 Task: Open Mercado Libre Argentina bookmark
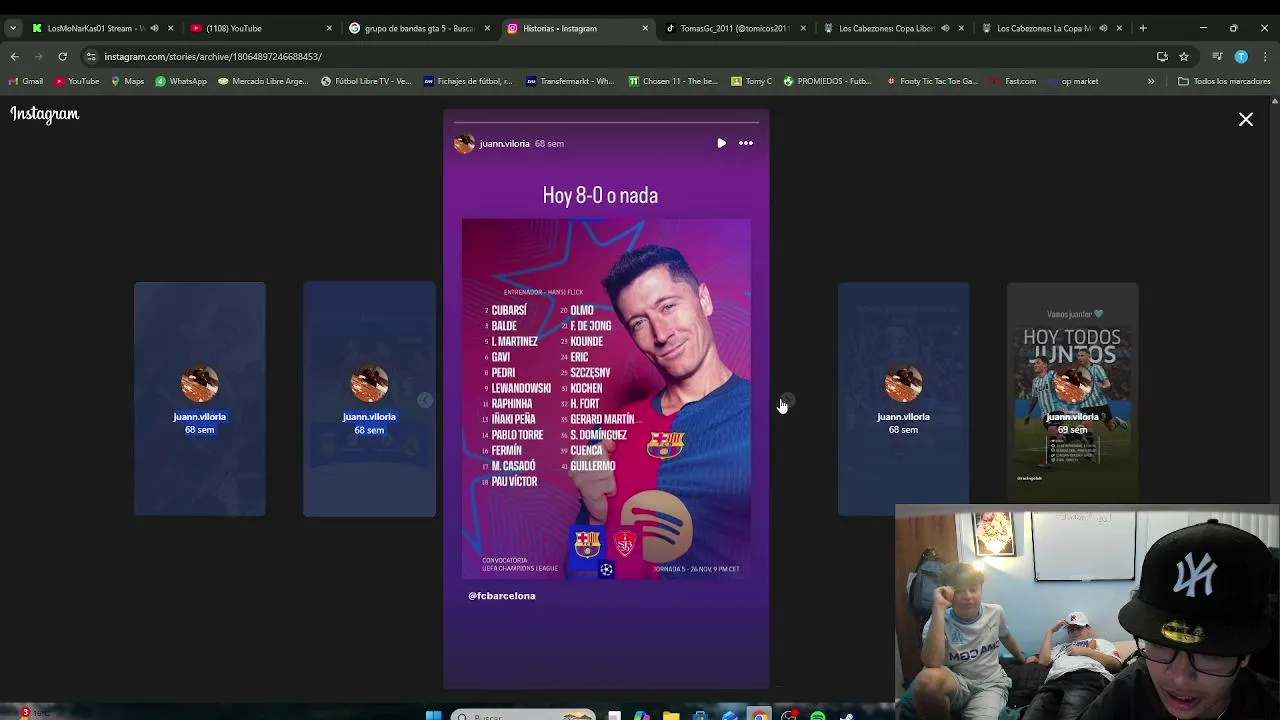(x=263, y=81)
